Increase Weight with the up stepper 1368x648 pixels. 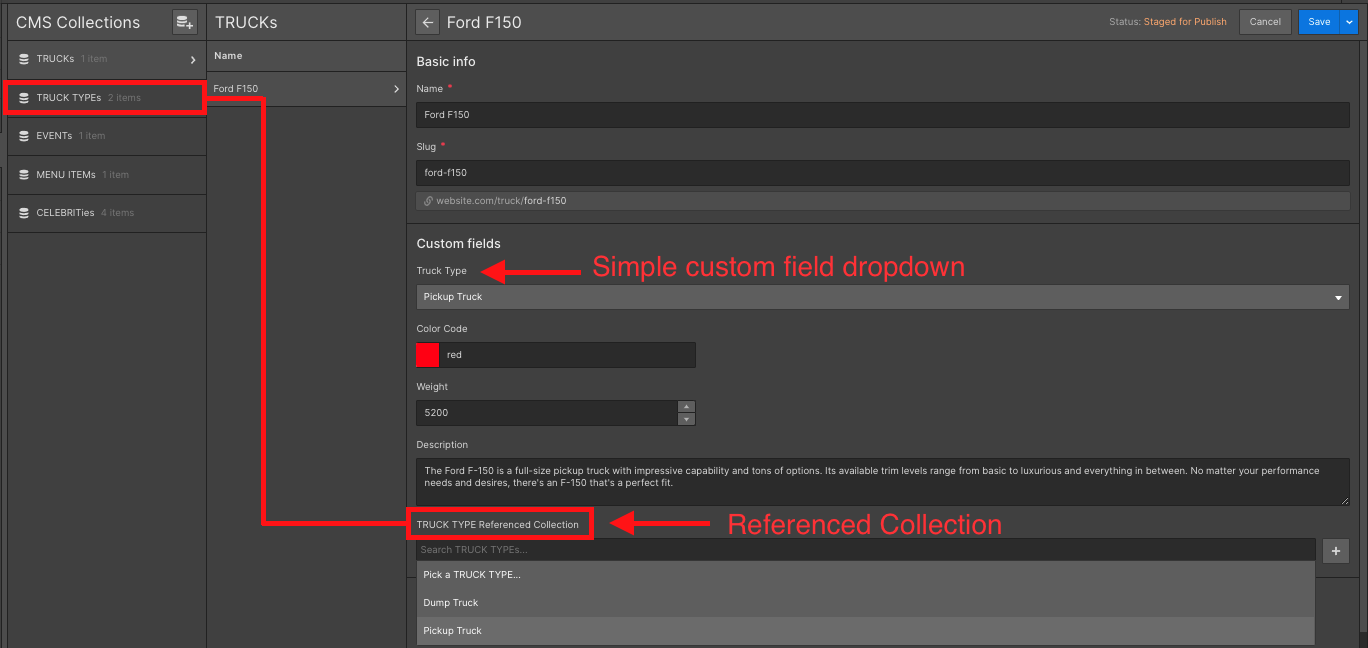686,406
